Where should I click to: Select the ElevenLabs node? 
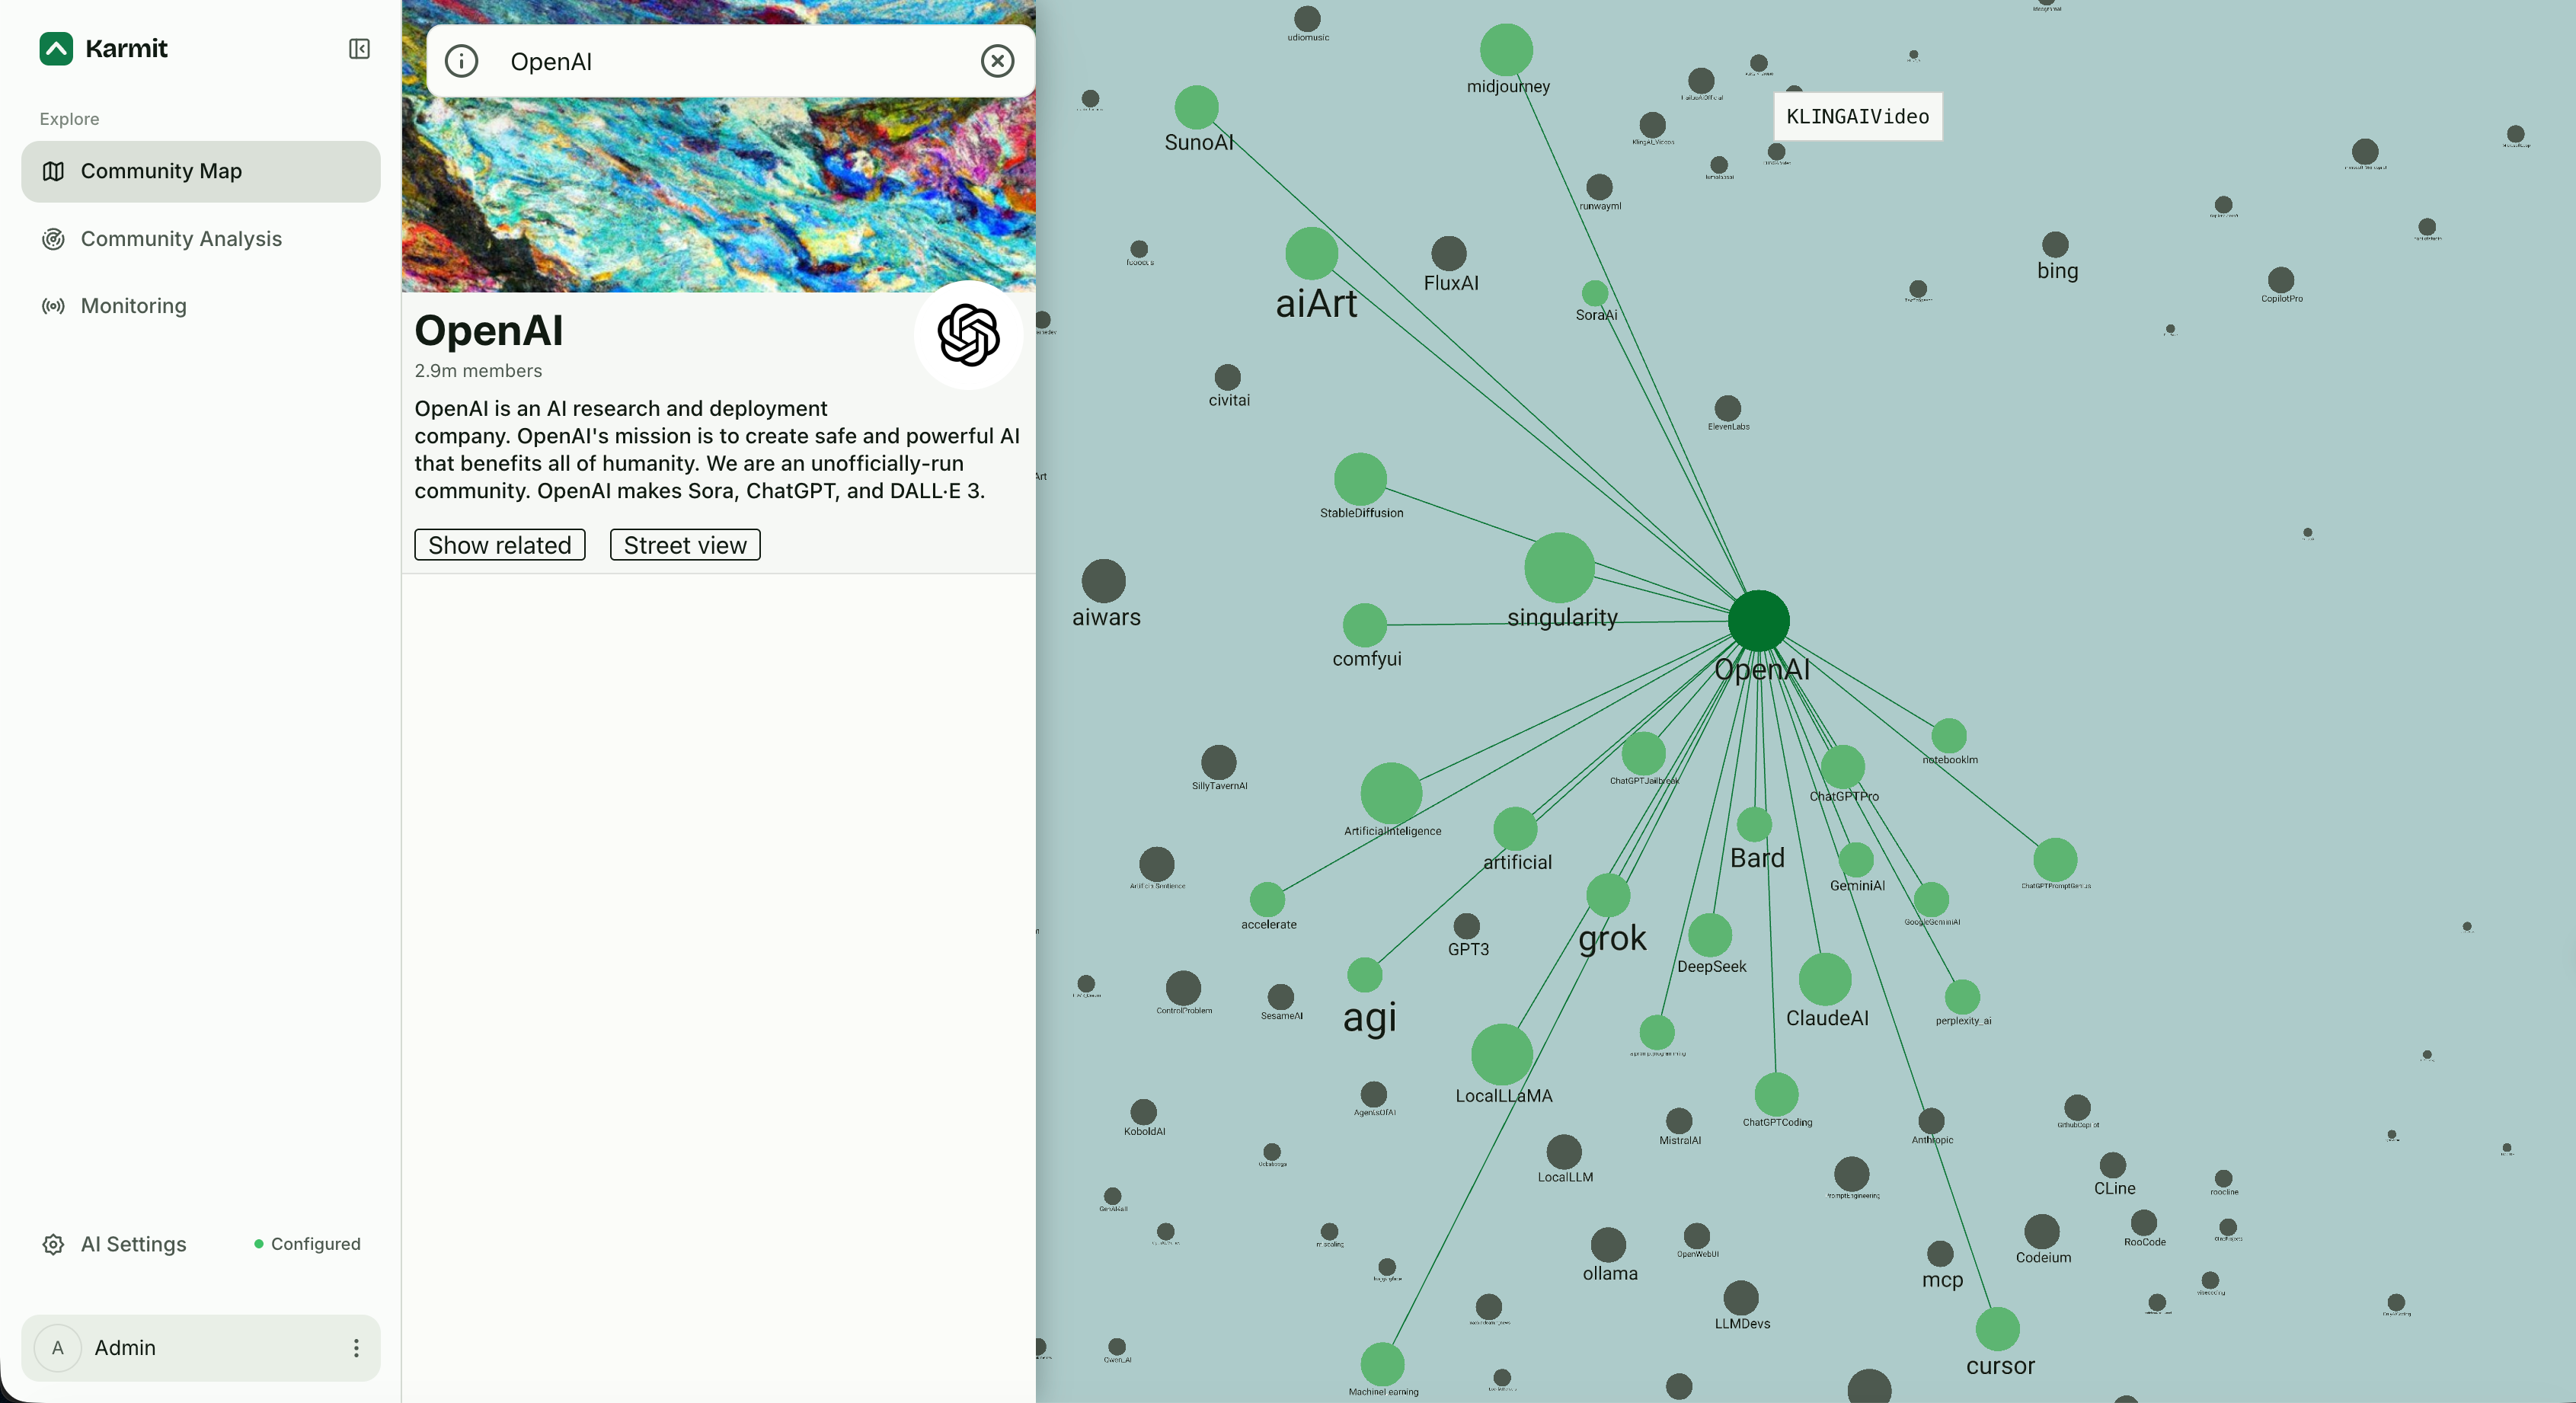click(x=1728, y=408)
